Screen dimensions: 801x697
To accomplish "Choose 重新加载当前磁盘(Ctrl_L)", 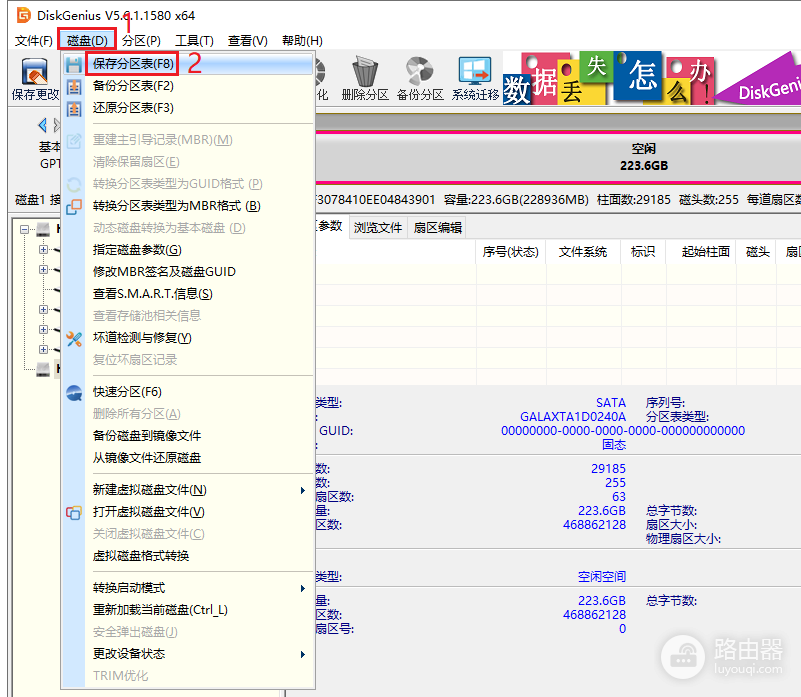I will [187, 610].
